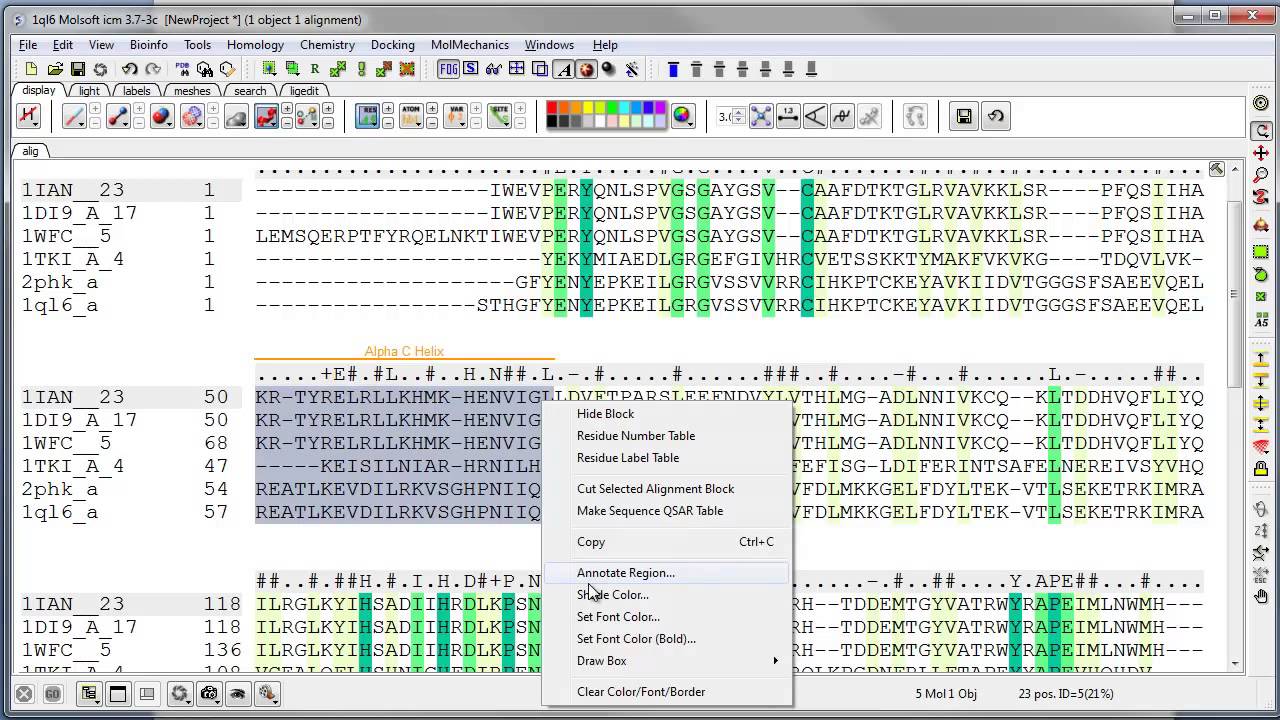Choose Annotate Region... from context menu
This screenshot has height=720, width=1280.
pyautogui.click(x=667, y=573)
